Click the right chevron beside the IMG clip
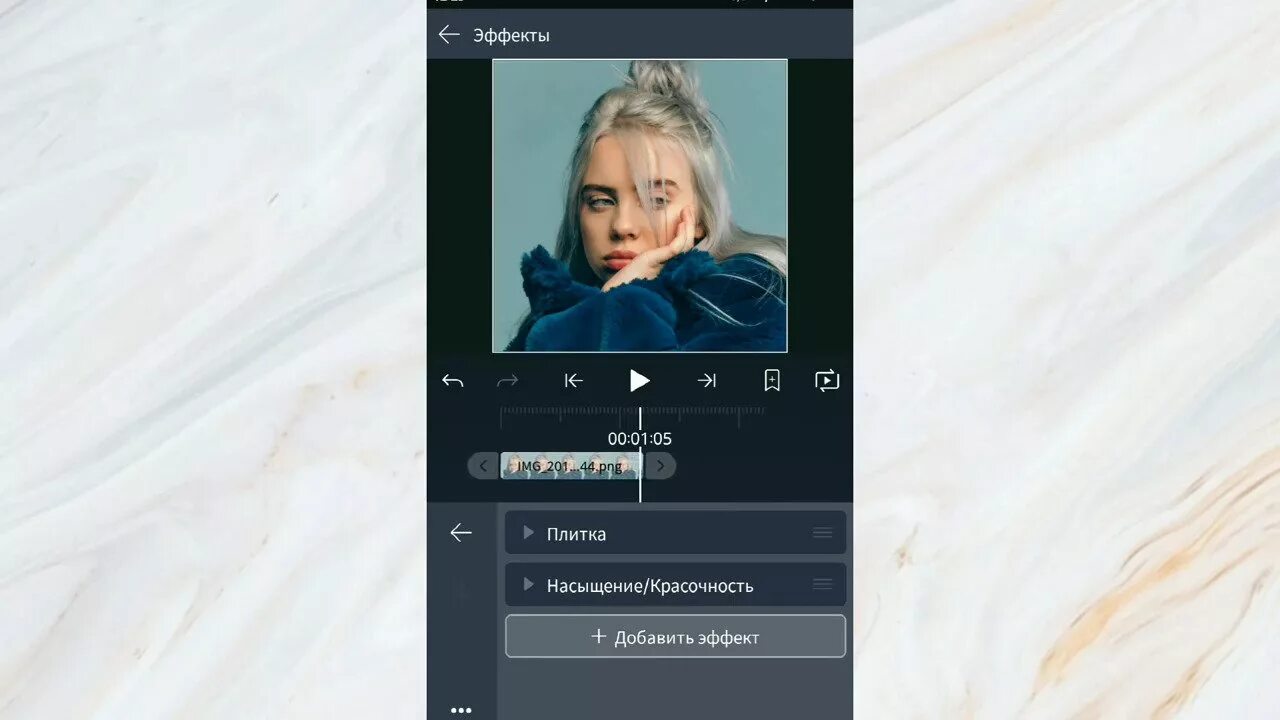The width and height of the screenshot is (1280, 720). tap(660, 466)
